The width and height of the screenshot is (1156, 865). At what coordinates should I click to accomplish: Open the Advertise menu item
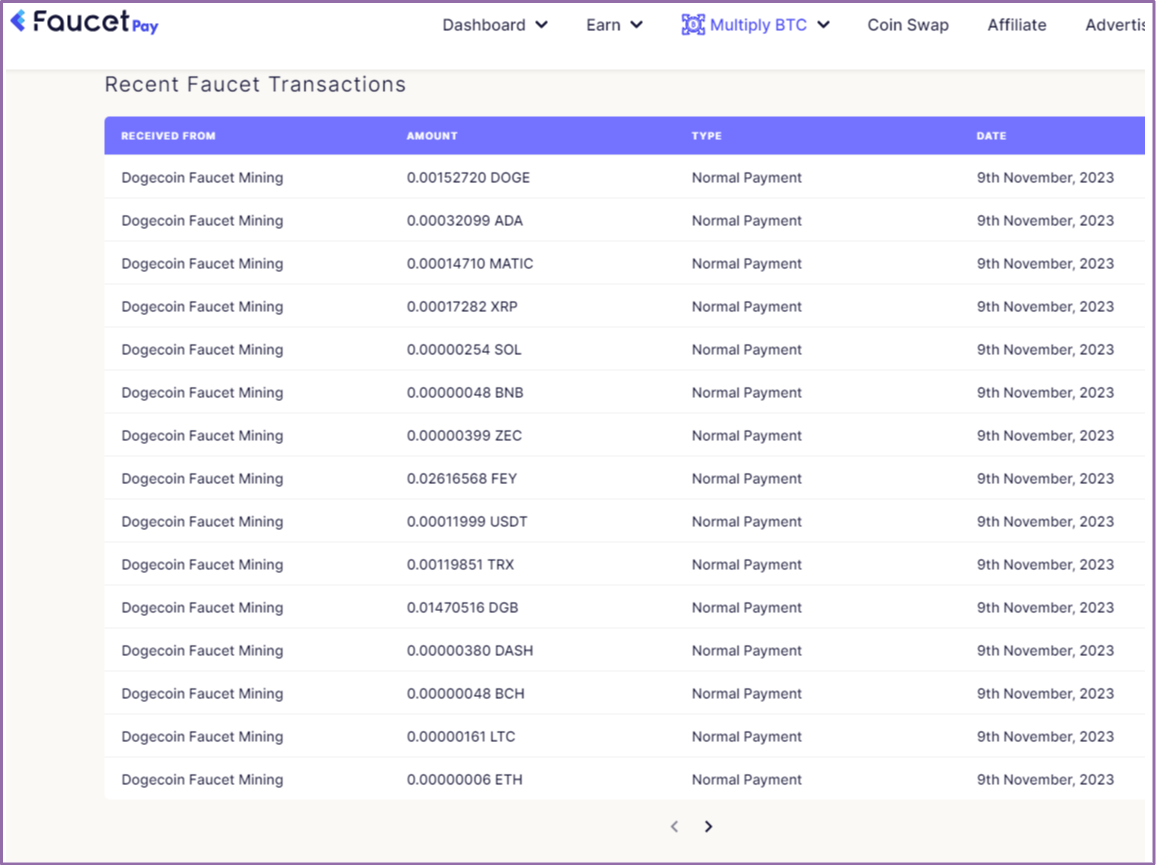tap(1115, 25)
